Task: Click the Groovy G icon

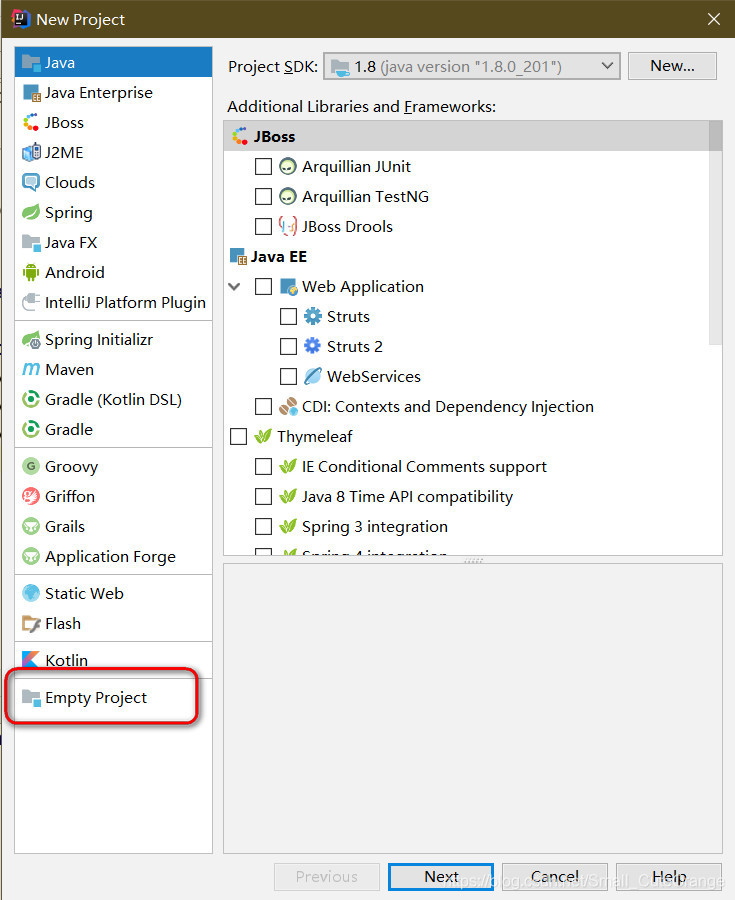Action: pyautogui.click(x=31, y=466)
